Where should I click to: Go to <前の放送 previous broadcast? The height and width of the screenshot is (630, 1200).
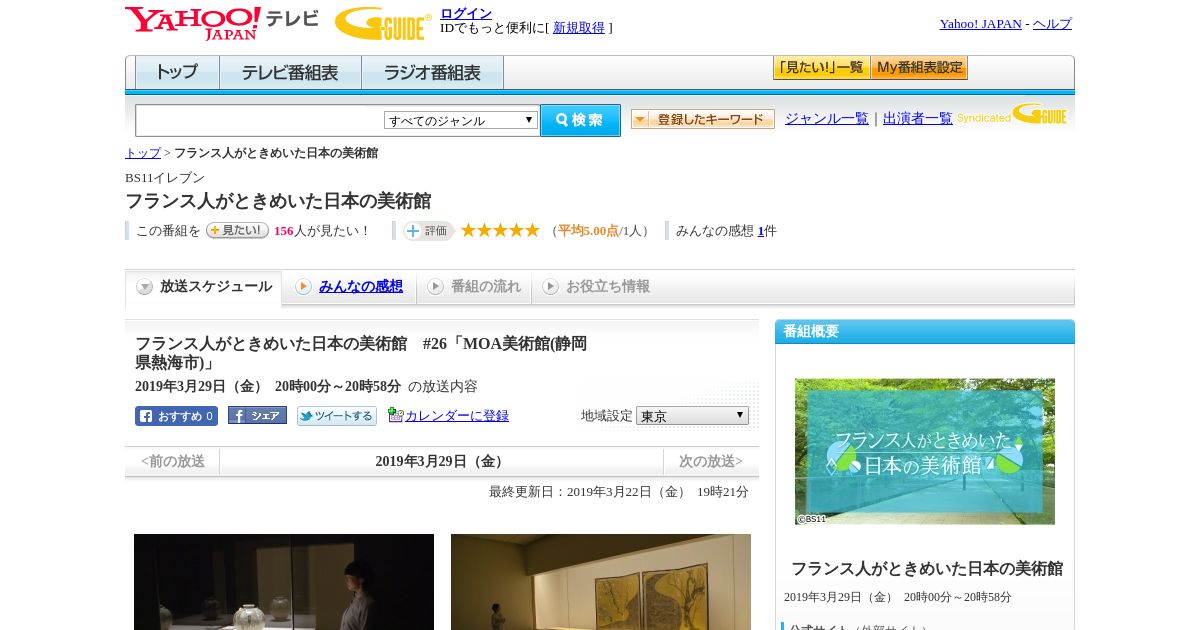coord(173,461)
